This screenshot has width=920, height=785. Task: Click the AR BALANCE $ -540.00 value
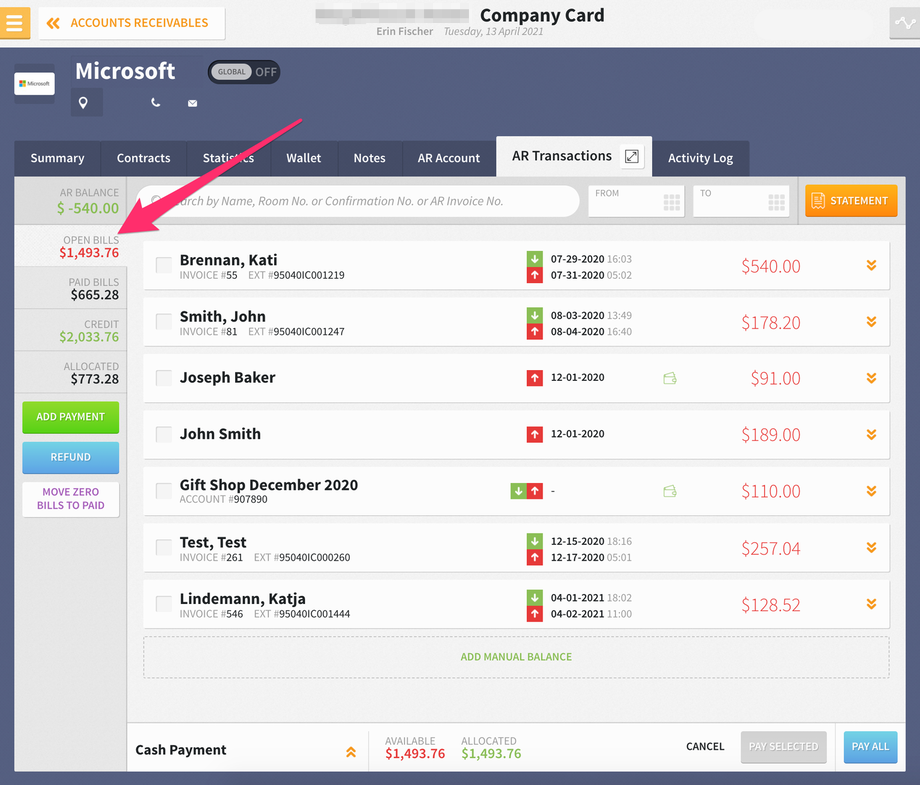pyautogui.click(x=88, y=208)
